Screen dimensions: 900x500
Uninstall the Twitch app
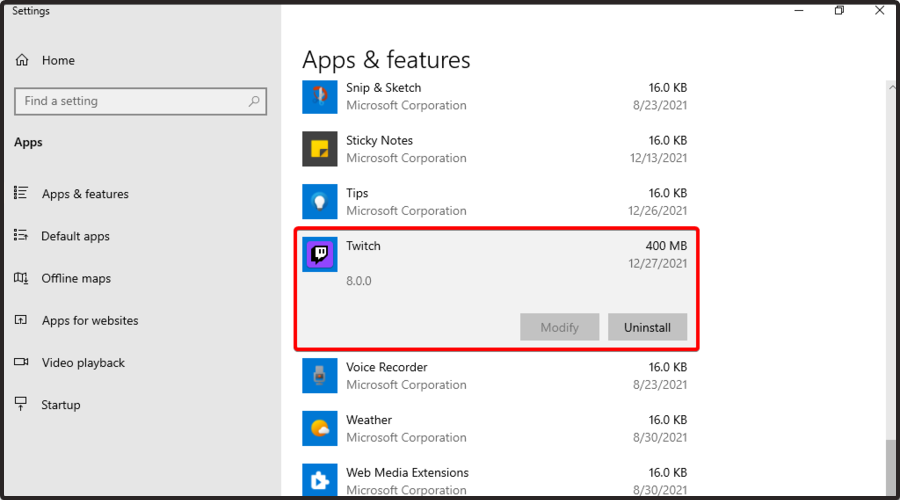click(647, 327)
